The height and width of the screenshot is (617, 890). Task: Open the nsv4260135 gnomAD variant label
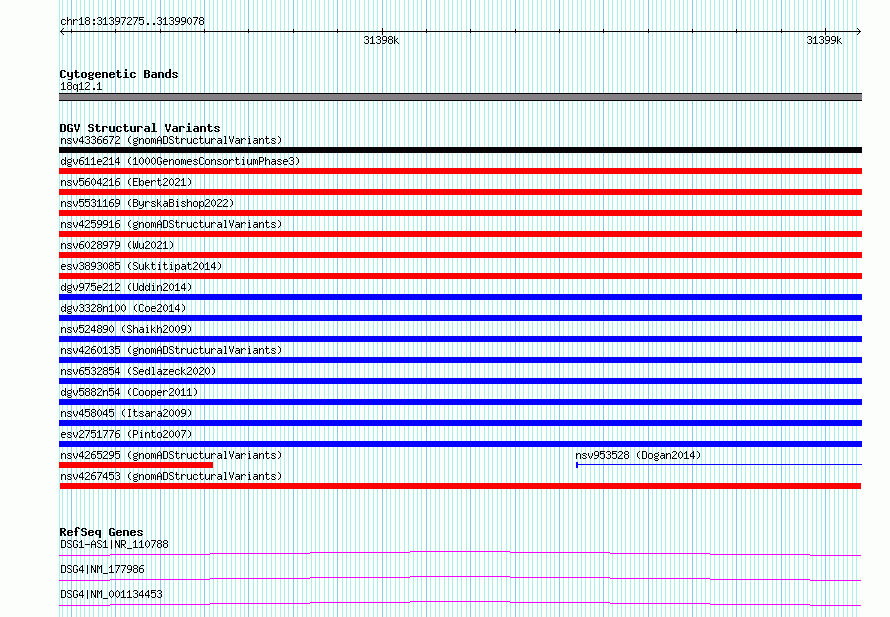(171, 350)
